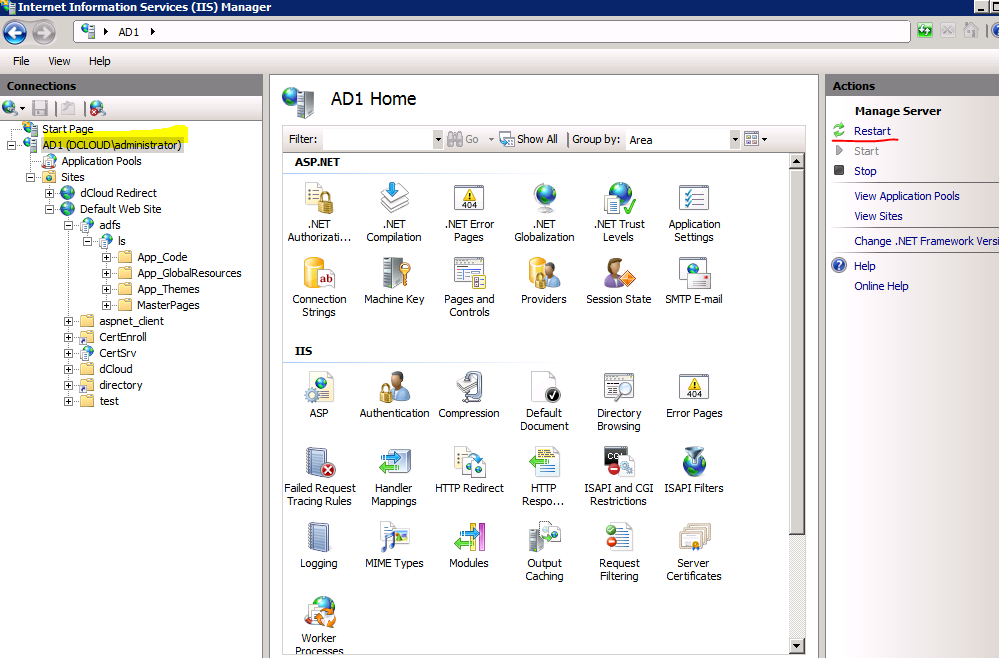Open Request Filtering feature
Image resolution: width=999 pixels, height=658 pixels.
tap(619, 552)
